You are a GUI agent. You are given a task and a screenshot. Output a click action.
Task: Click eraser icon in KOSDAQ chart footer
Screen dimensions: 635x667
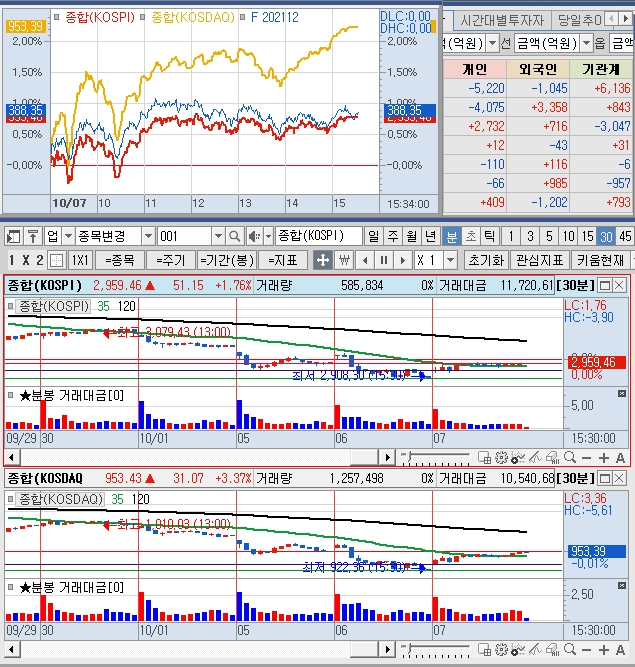coord(552,650)
